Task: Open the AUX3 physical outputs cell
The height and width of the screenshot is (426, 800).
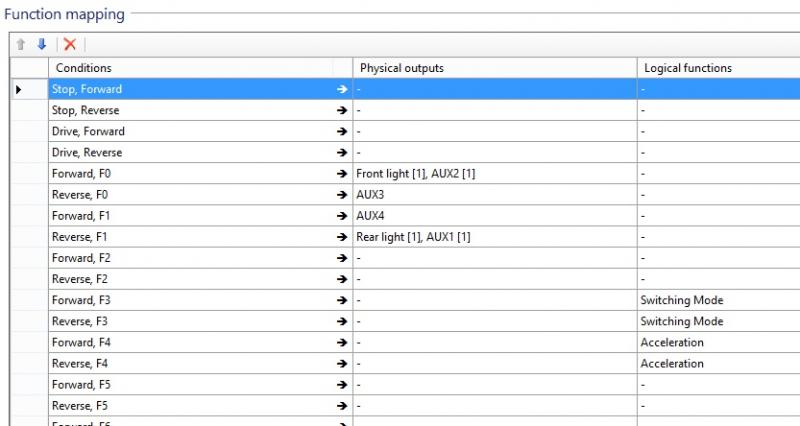Action: tap(495, 195)
